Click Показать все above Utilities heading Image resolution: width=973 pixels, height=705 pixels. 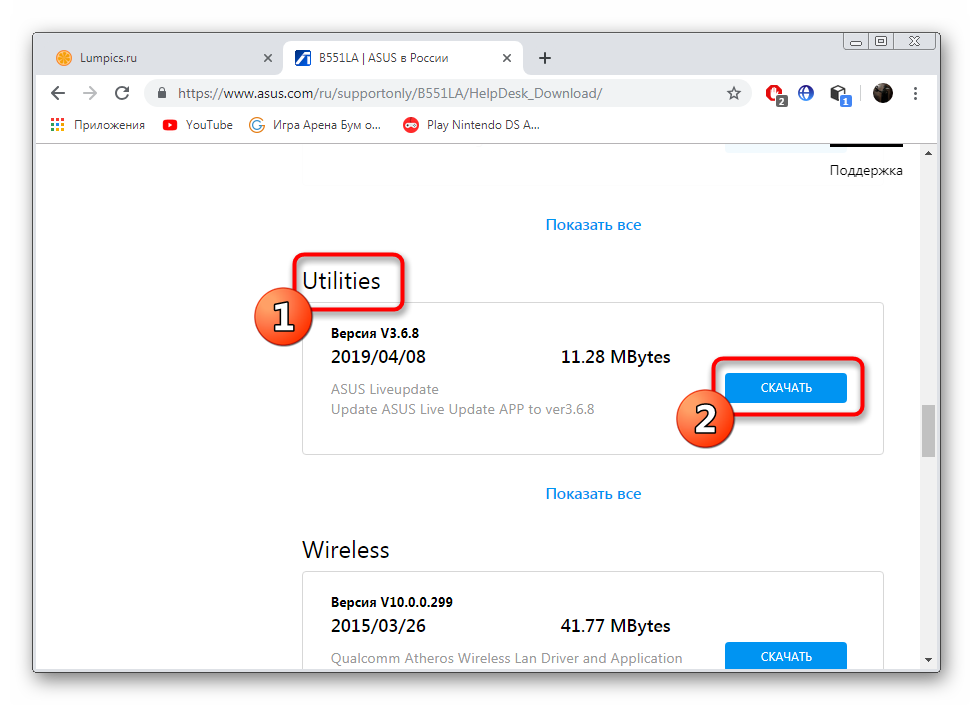pos(593,225)
